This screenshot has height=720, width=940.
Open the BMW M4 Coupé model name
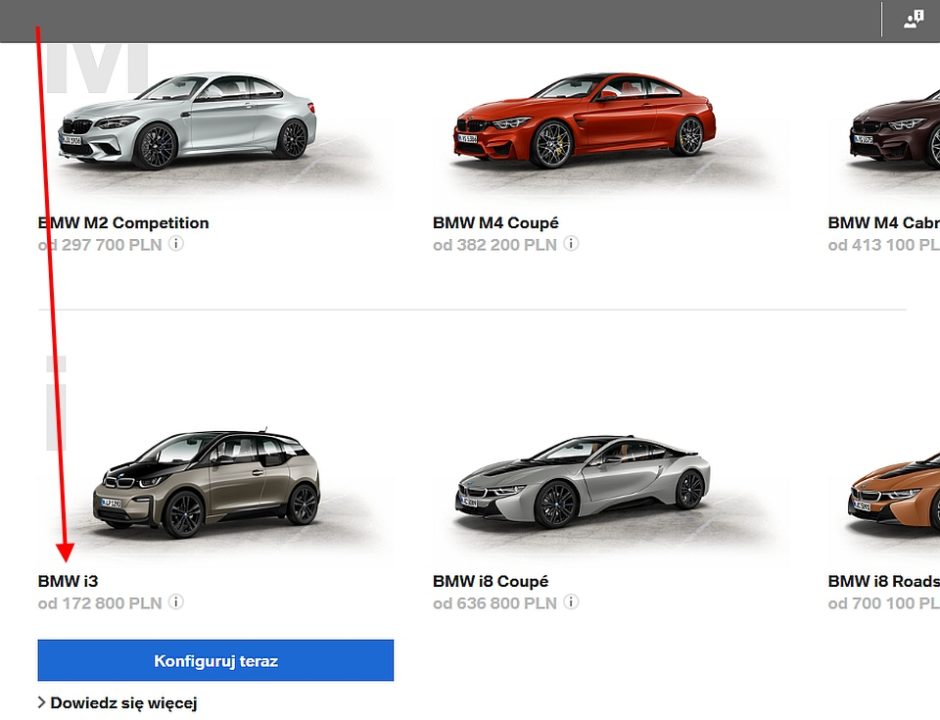[496, 223]
